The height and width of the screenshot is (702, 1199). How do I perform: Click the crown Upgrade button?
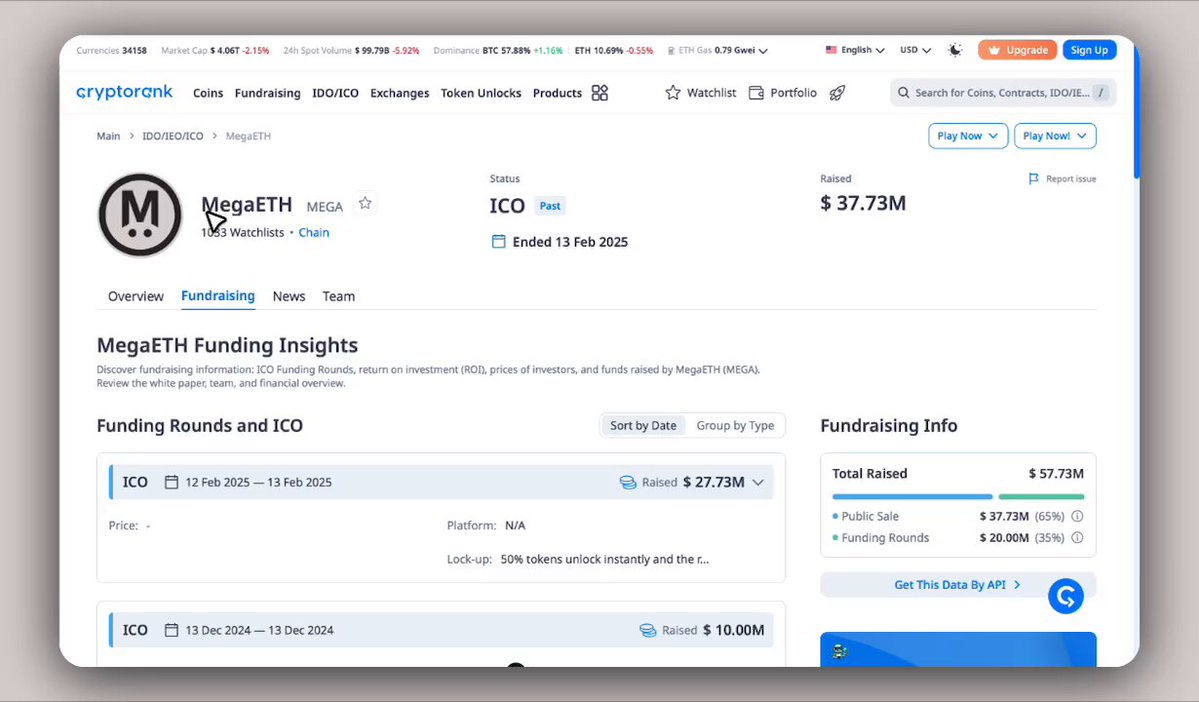pos(1018,50)
